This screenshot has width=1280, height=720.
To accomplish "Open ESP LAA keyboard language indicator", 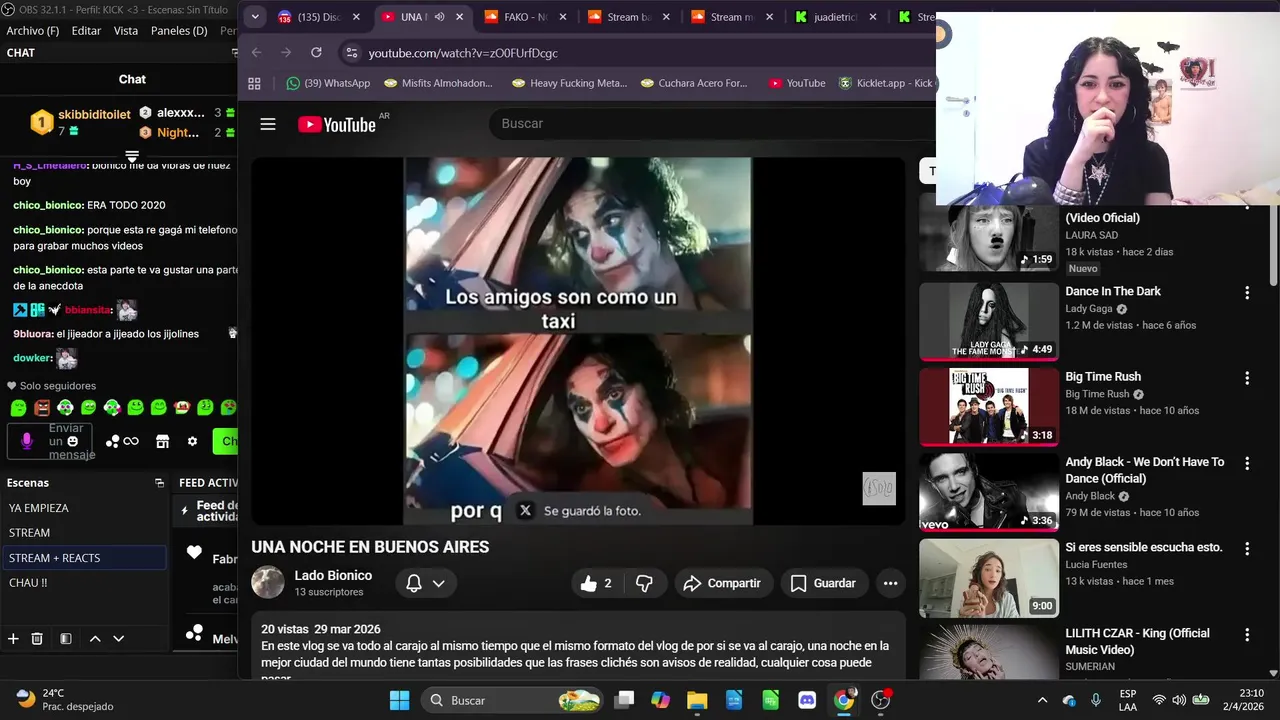I will point(1128,700).
